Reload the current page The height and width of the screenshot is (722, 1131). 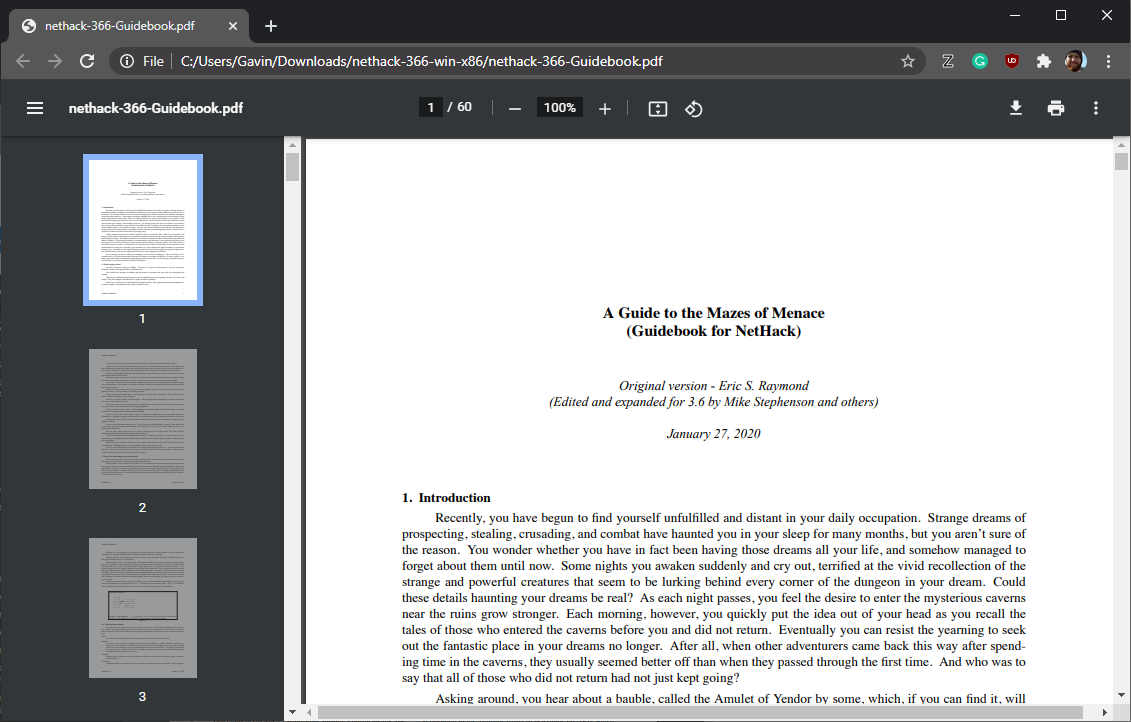coord(87,61)
